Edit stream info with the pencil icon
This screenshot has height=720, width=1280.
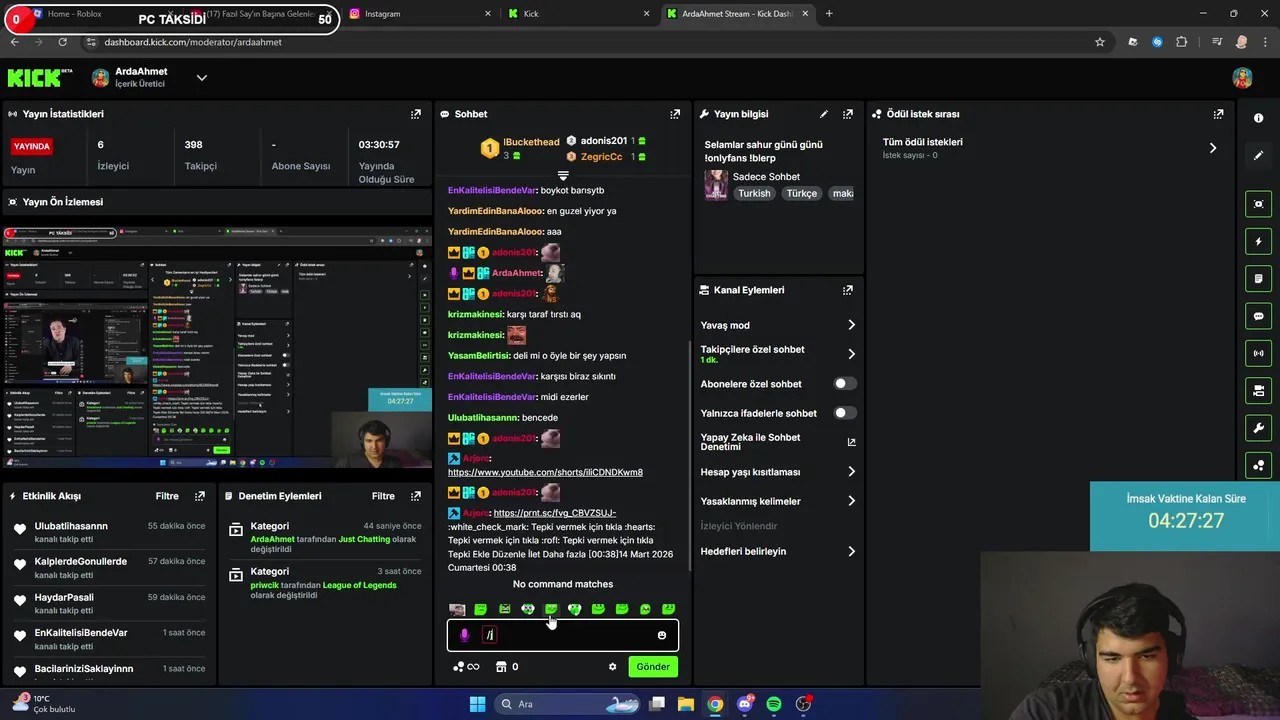tap(824, 114)
